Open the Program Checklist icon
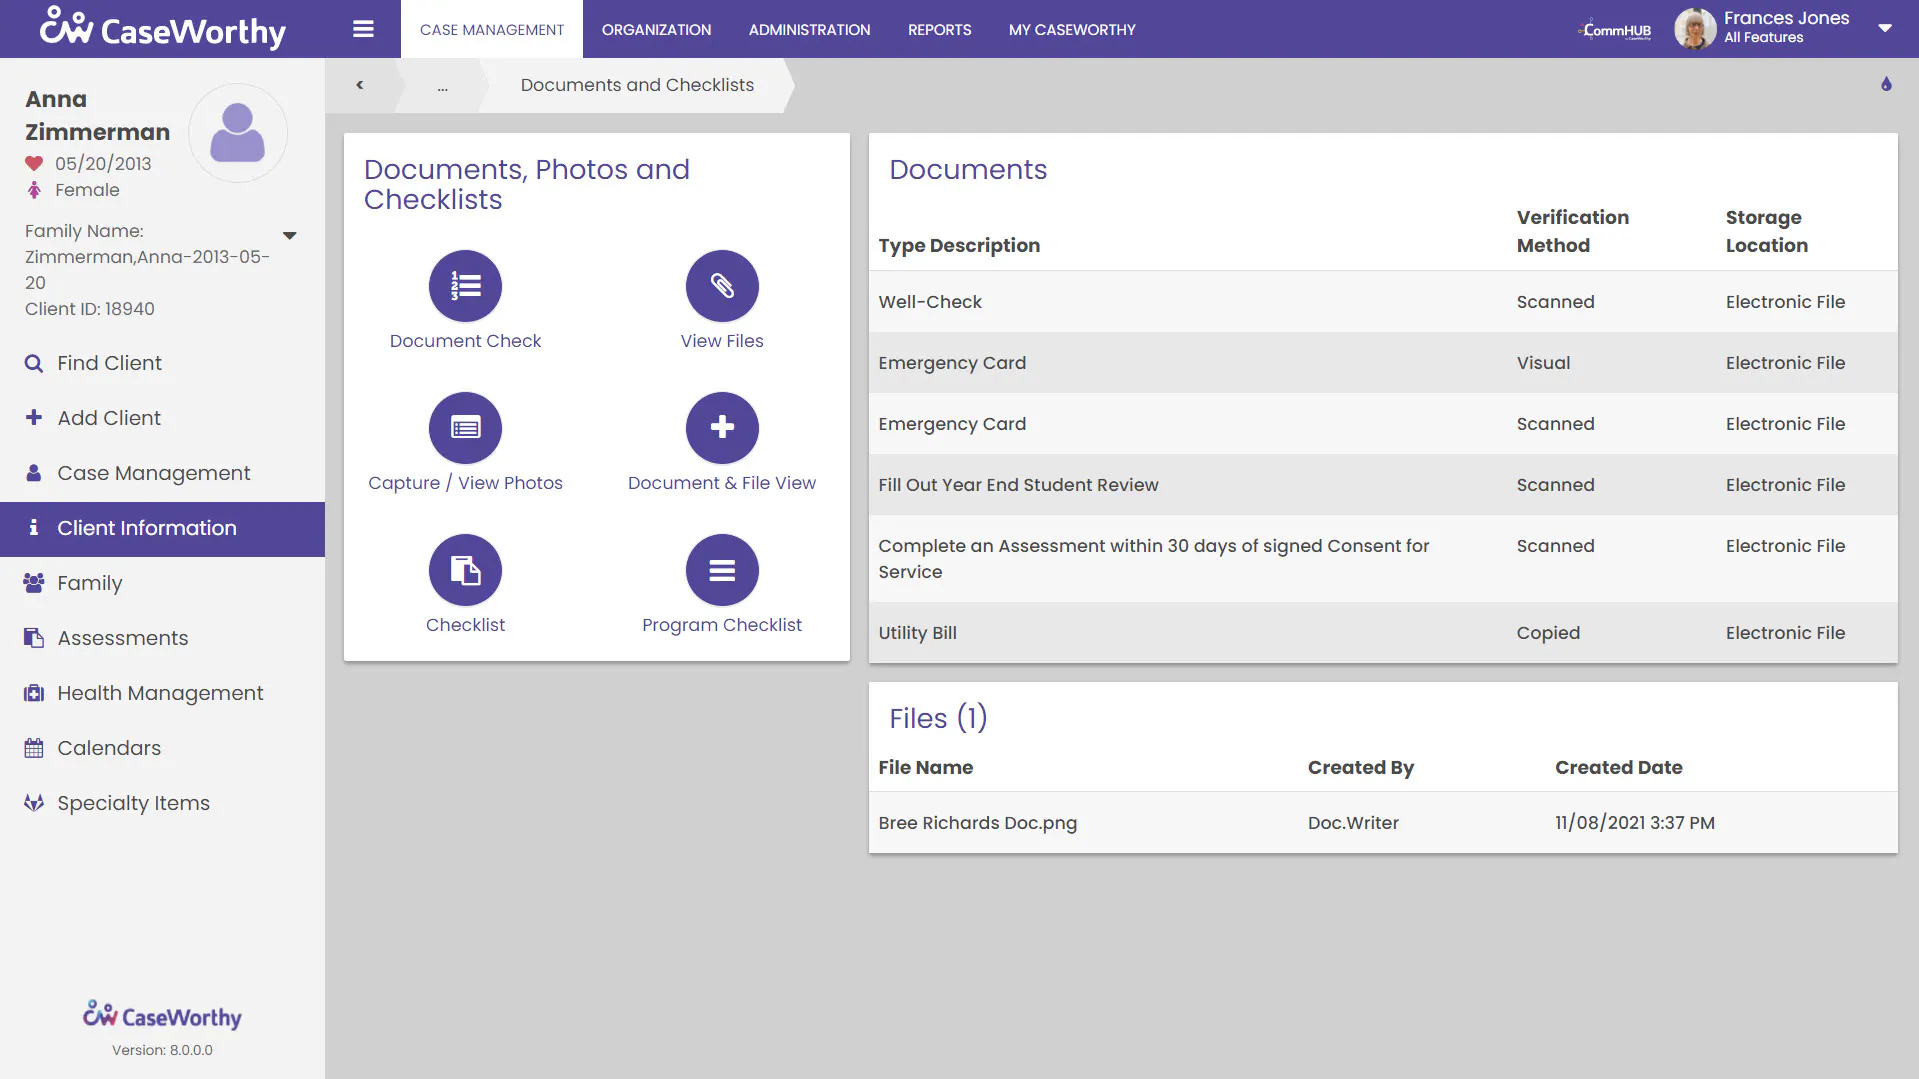Viewport: 1919px width, 1079px height. (722, 570)
